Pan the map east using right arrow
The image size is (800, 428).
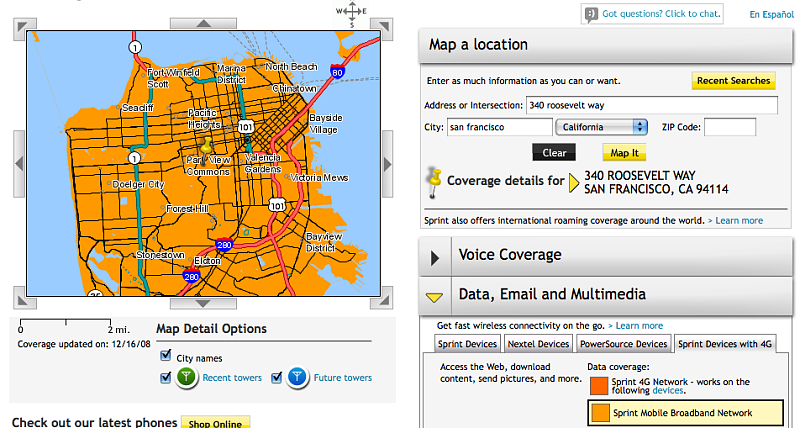(387, 164)
